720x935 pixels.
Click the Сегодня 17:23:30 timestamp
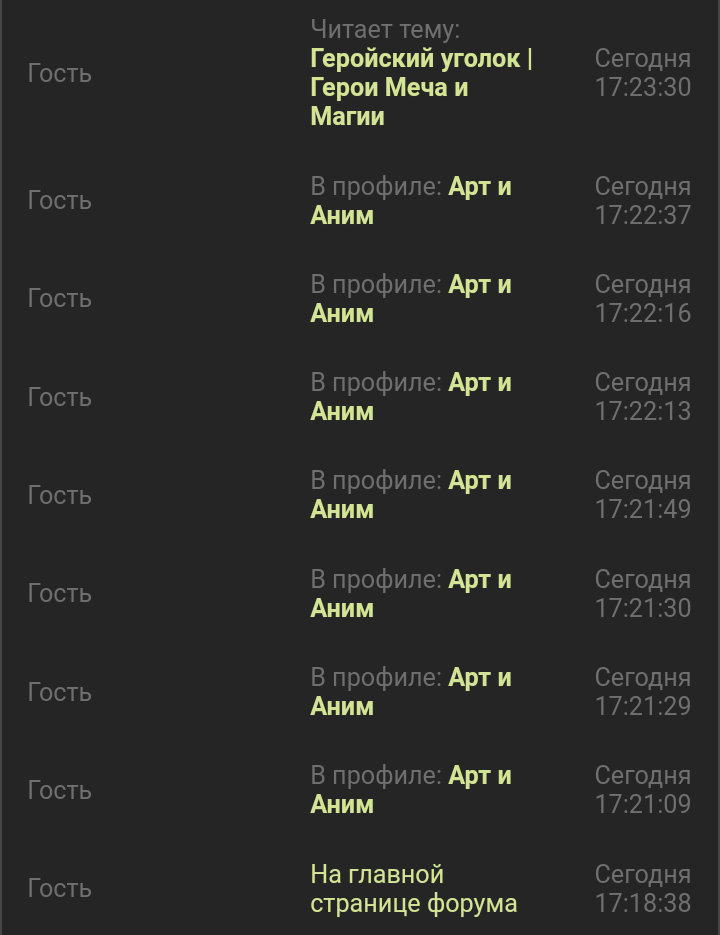642,73
